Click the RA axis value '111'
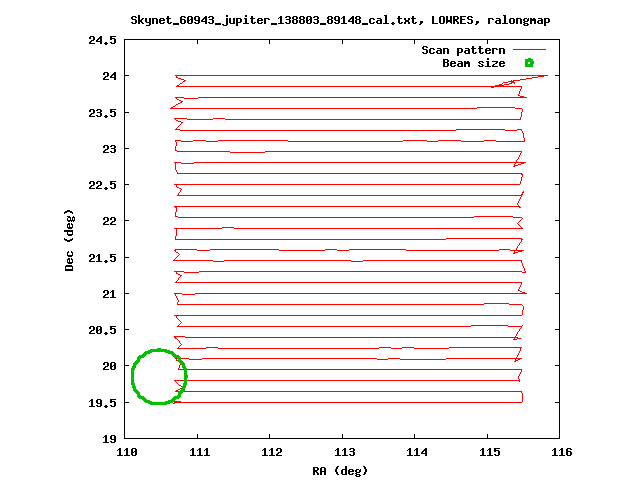Image resolution: width=640 pixels, height=480 pixels. tap(200, 452)
